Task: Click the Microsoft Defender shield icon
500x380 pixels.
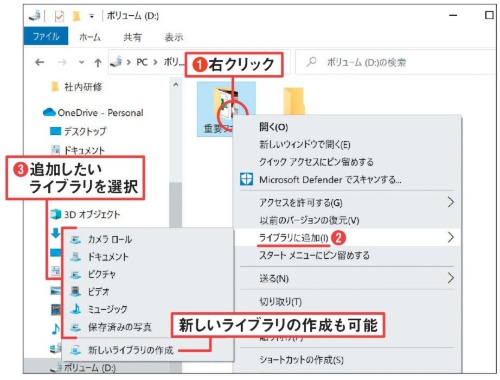Action: (x=246, y=179)
